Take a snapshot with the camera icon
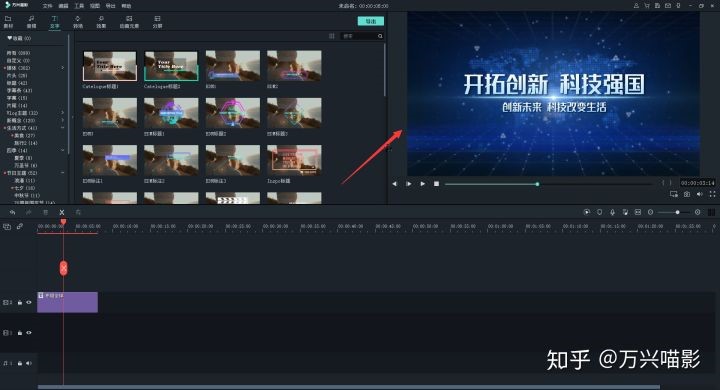 click(x=687, y=194)
